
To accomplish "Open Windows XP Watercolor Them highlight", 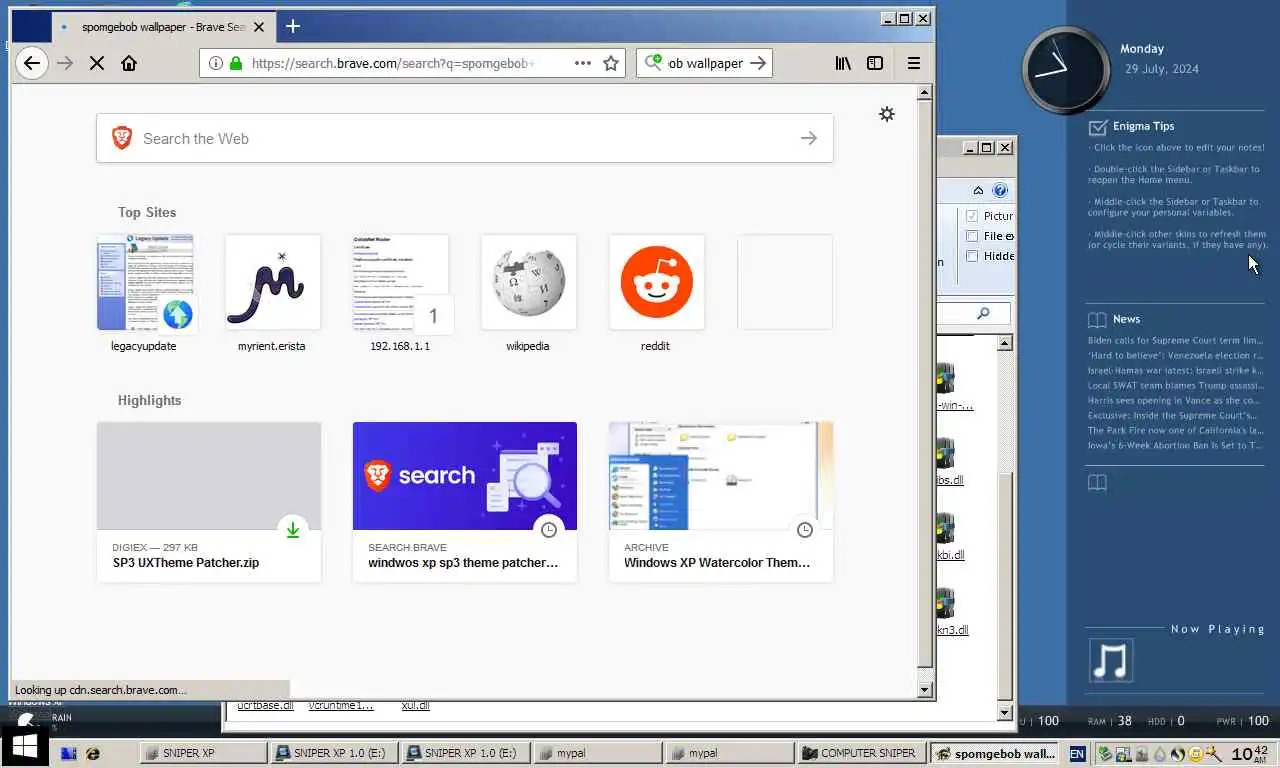I will click(721, 502).
